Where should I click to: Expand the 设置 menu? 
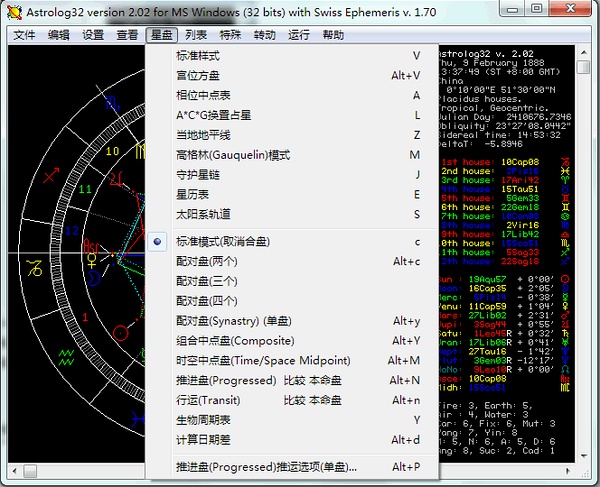93,34
